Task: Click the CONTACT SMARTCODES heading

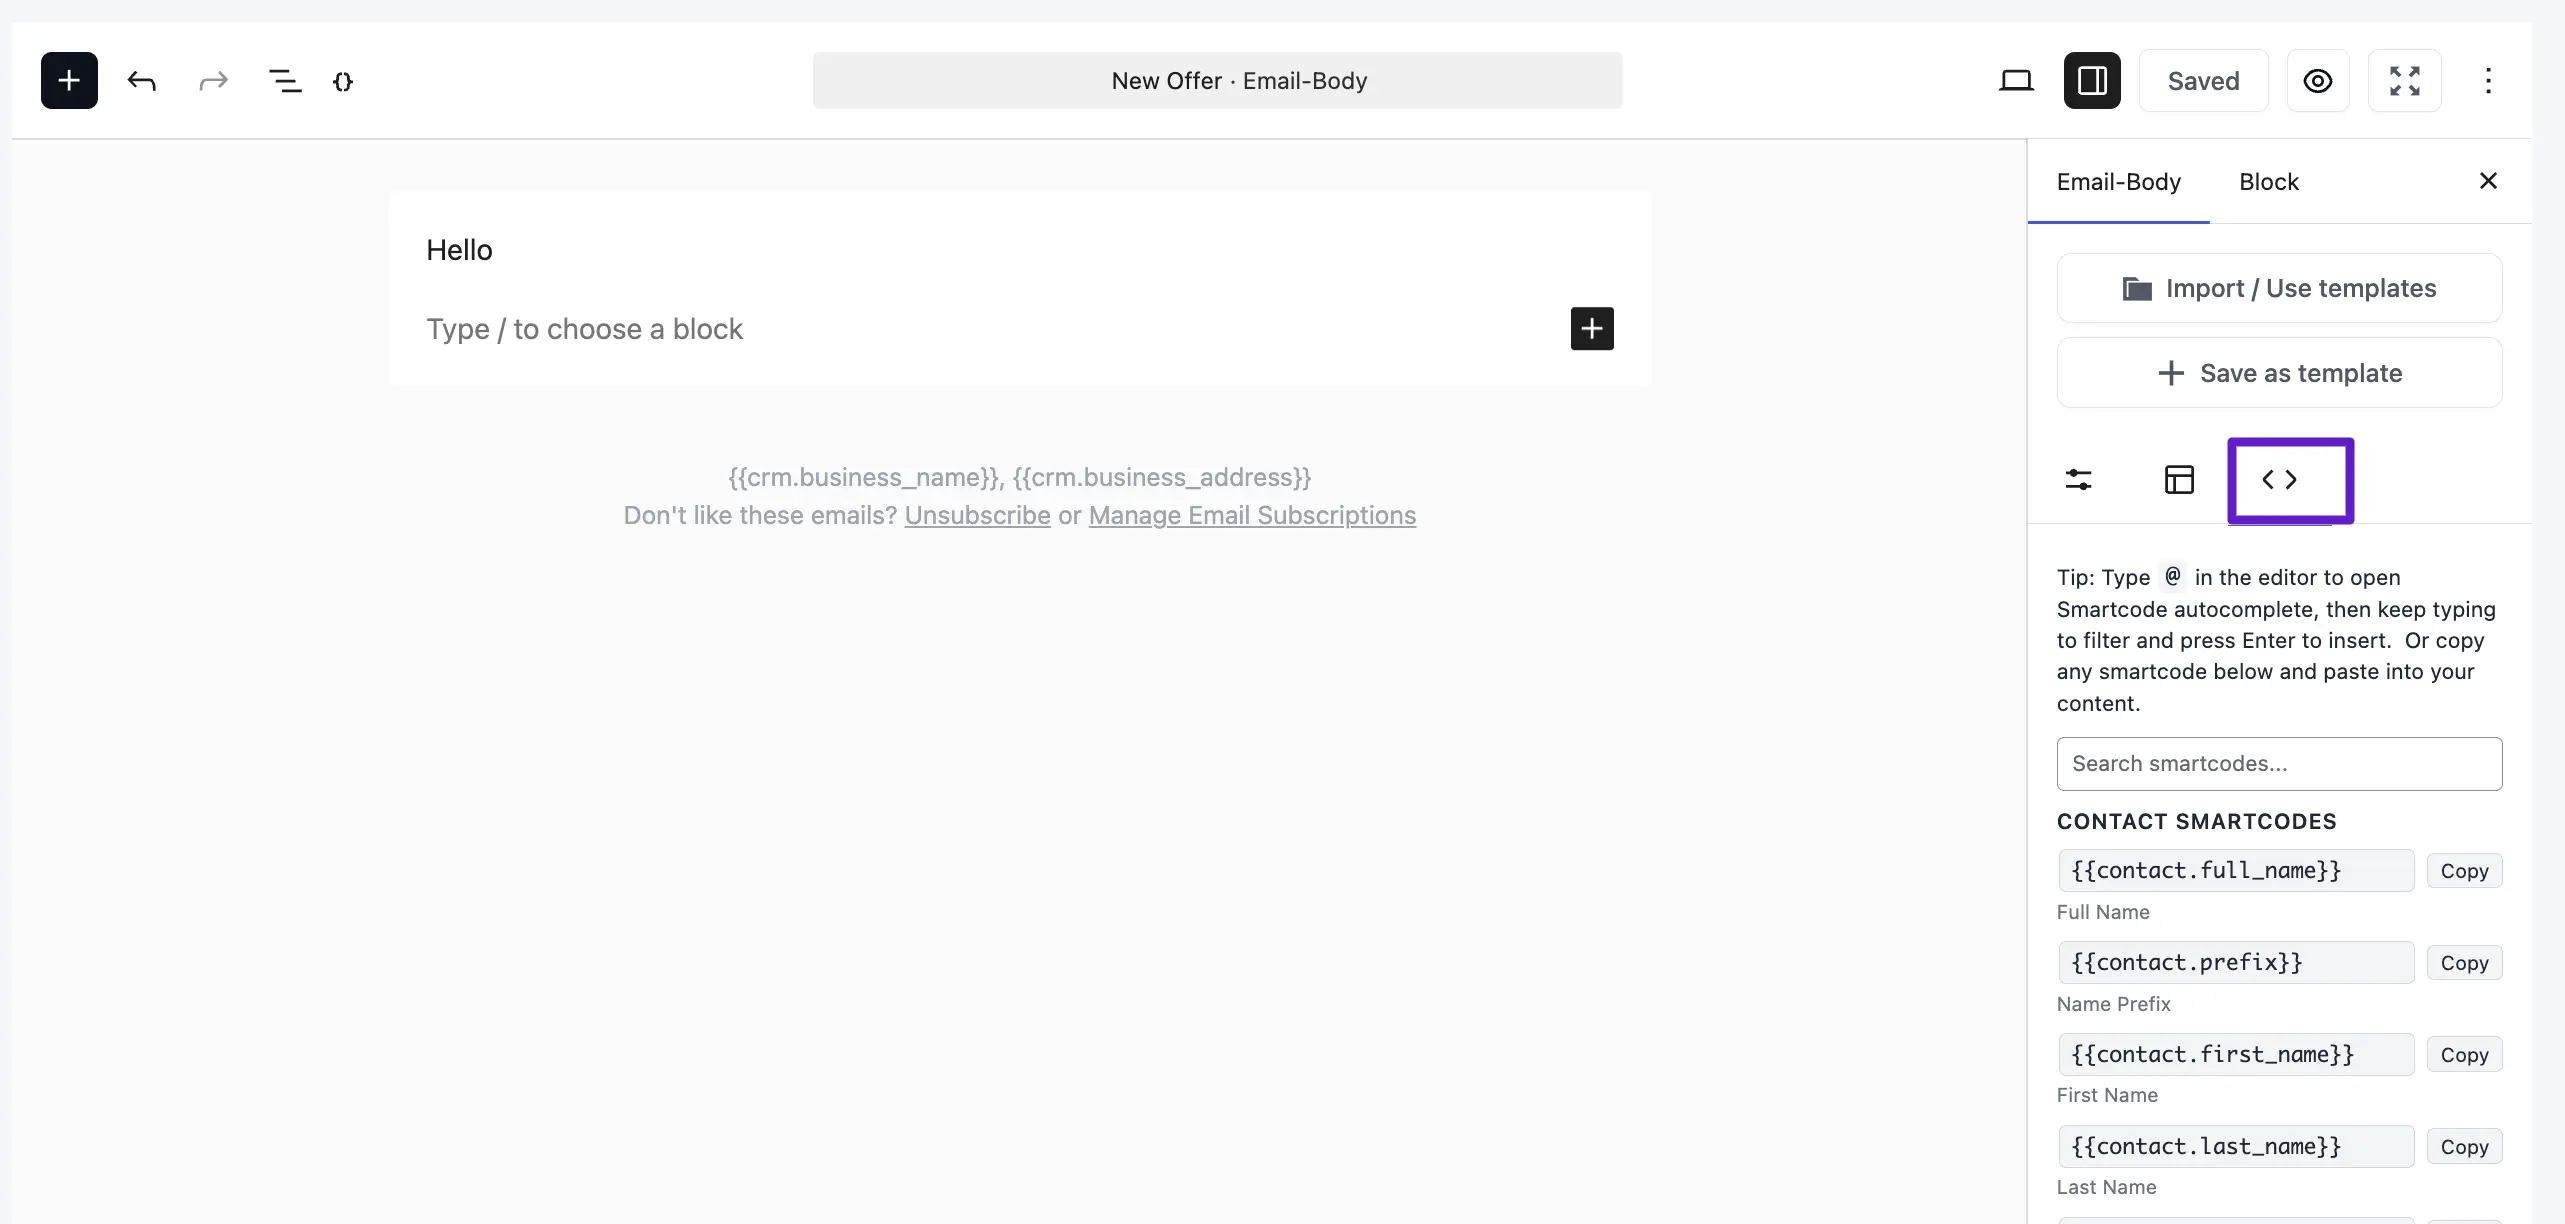Action: (2196, 822)
